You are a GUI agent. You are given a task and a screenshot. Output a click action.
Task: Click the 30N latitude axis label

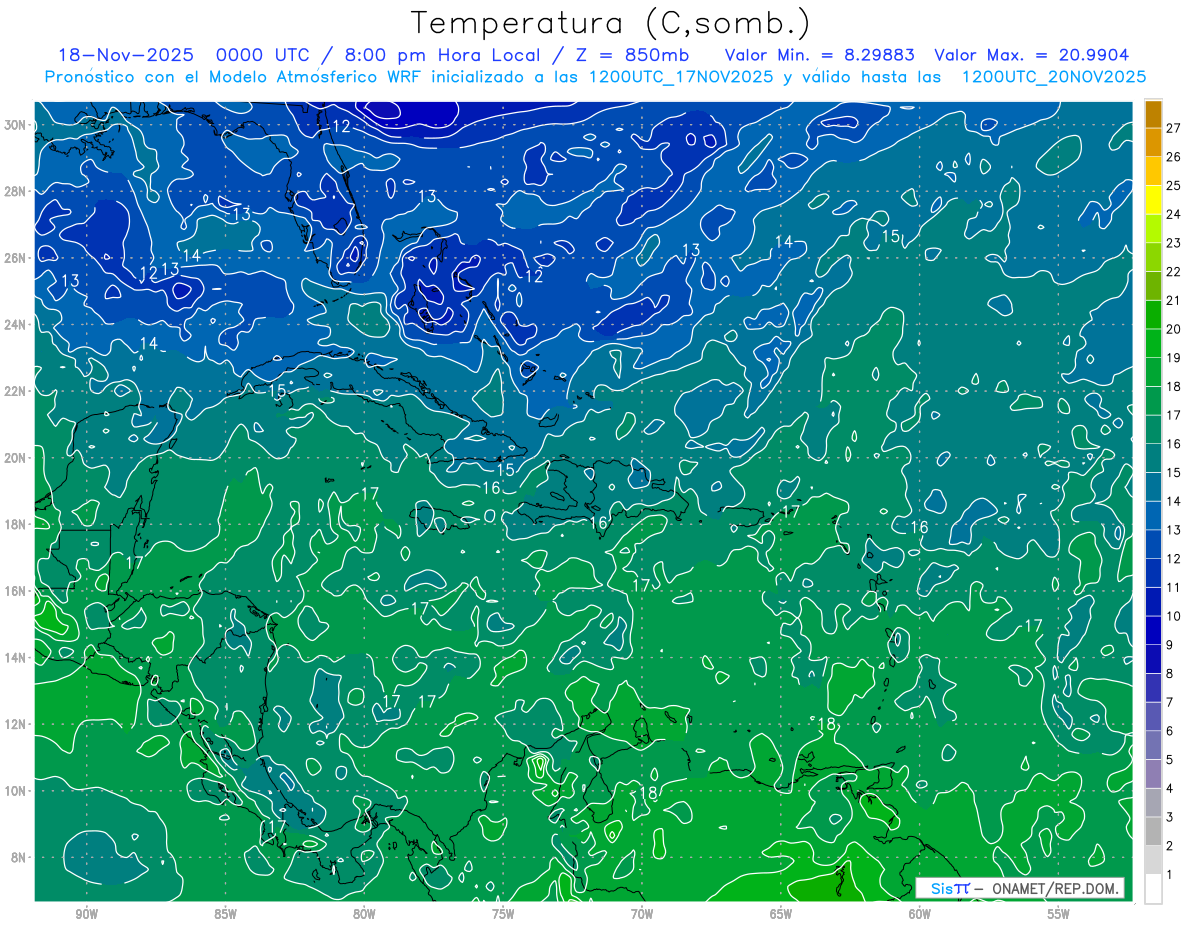pos(17,125)
